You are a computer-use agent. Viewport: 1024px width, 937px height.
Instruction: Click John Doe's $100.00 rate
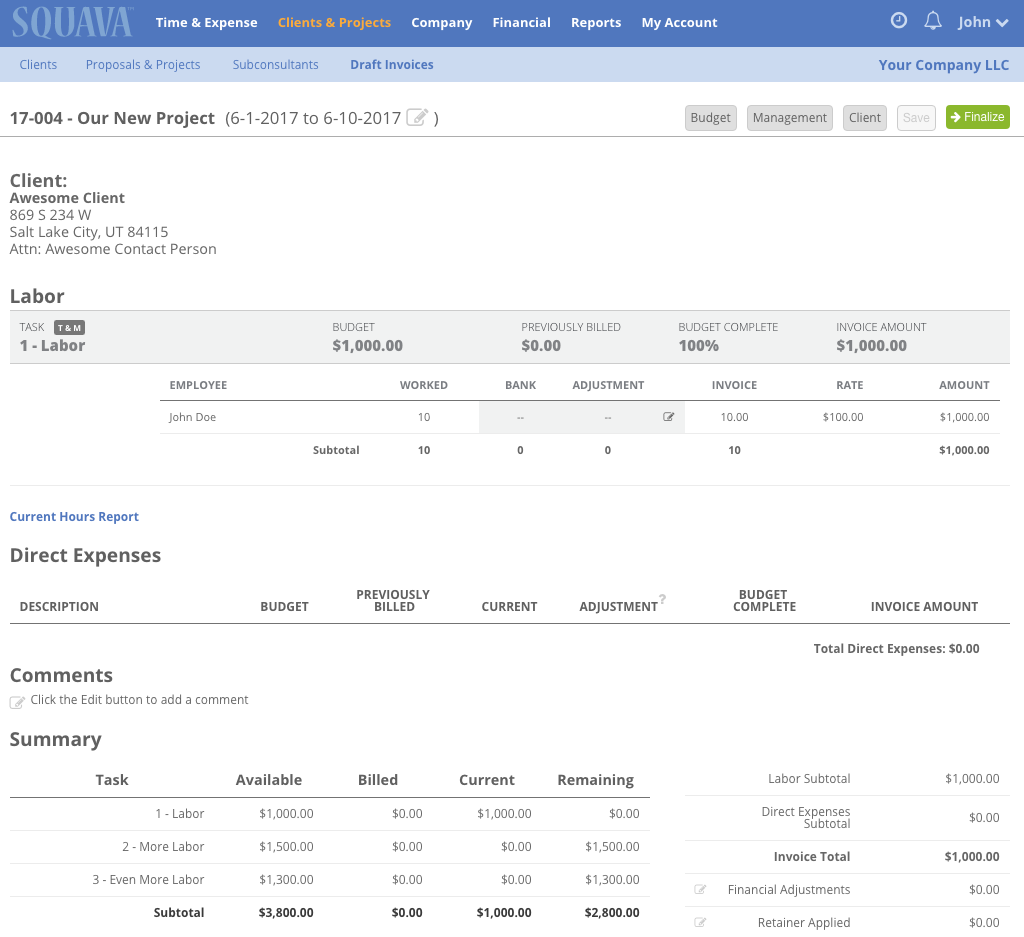[x=842, y=417]
